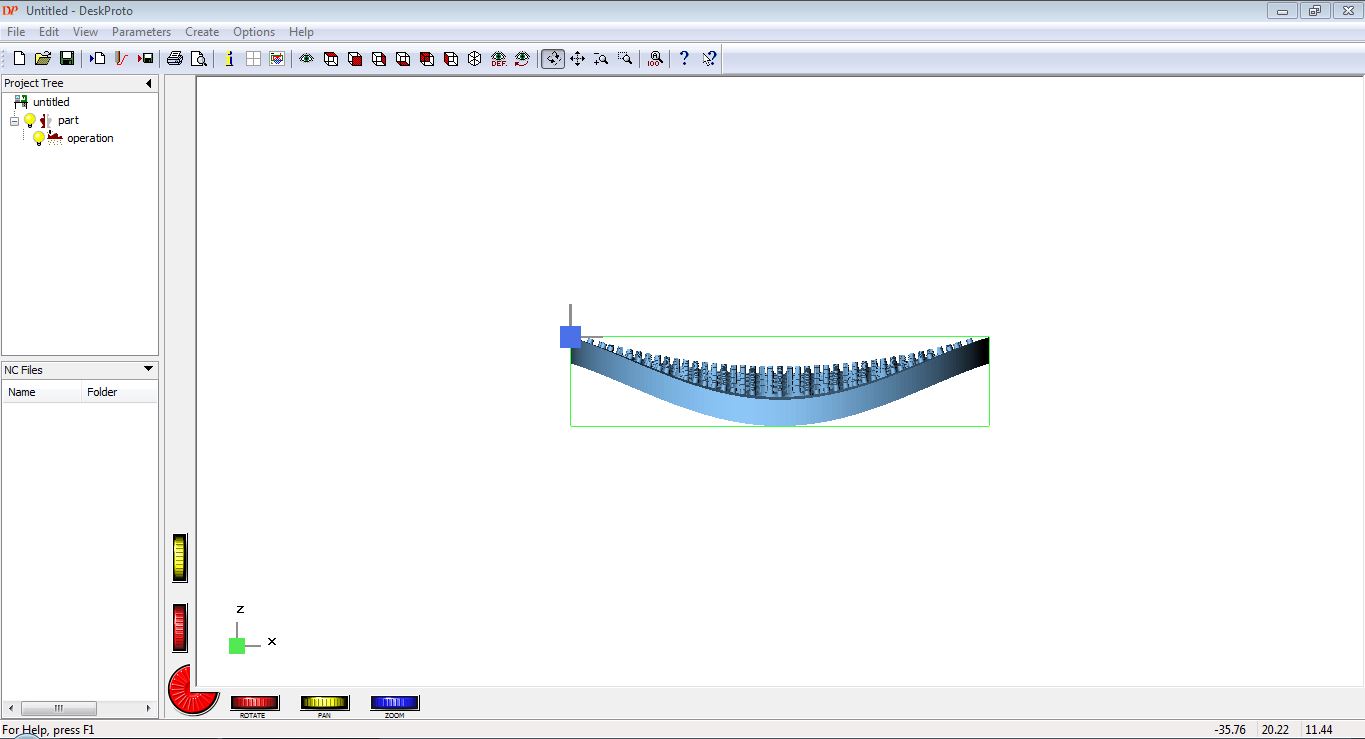Toggle the operation light bulb visibility
Screen dimensions: 1365x739
[39, 138]
